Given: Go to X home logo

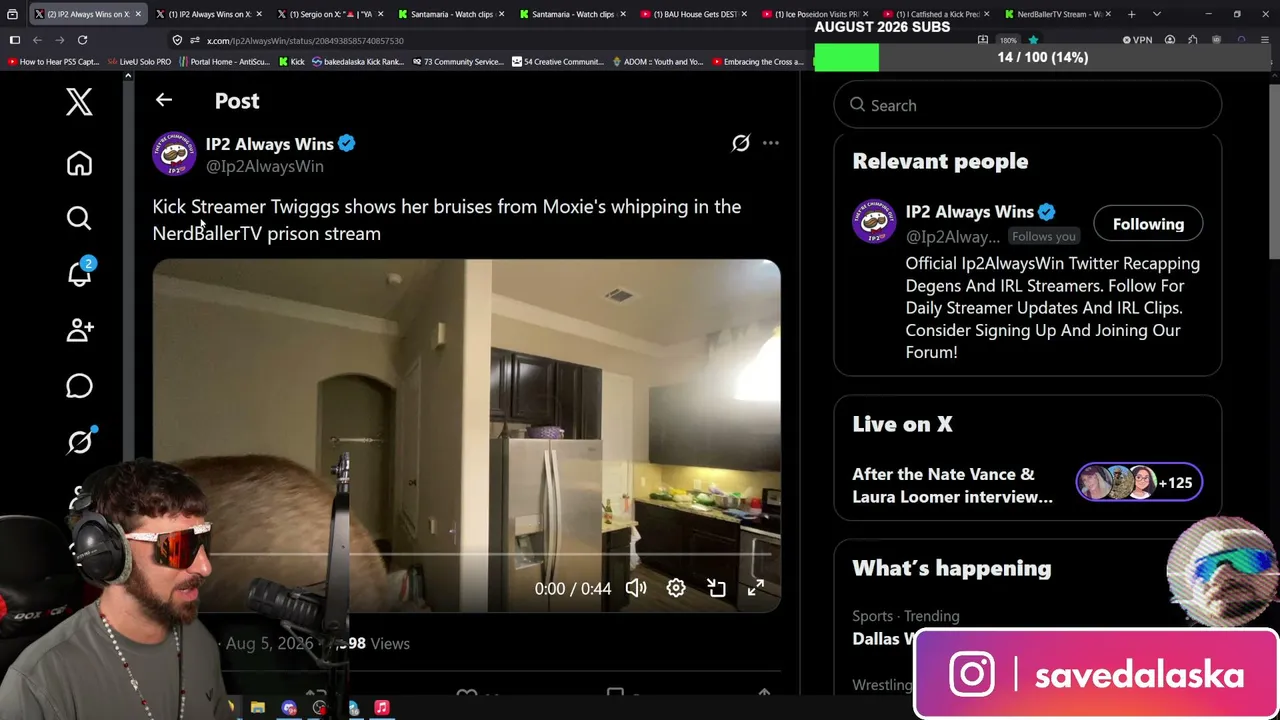Looking at the screenshot, I should [79, 102].
